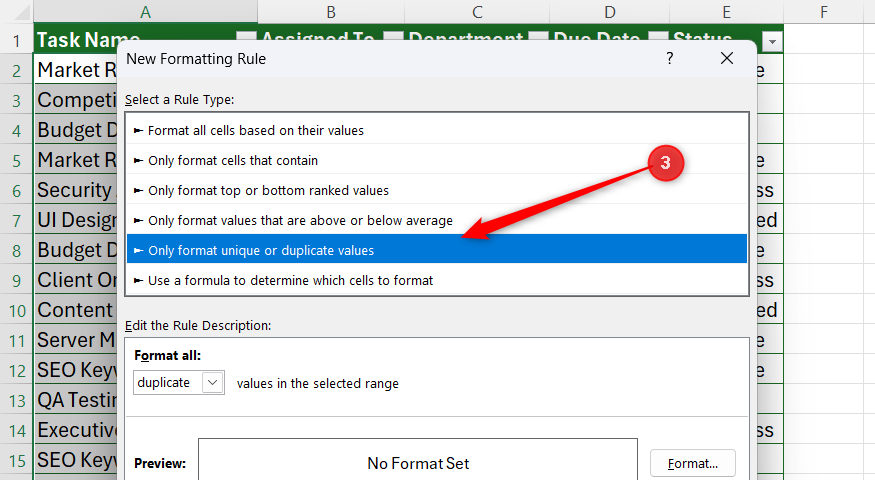
Task: Click the 'Server' cell in row 11
Action: point(76,340)
